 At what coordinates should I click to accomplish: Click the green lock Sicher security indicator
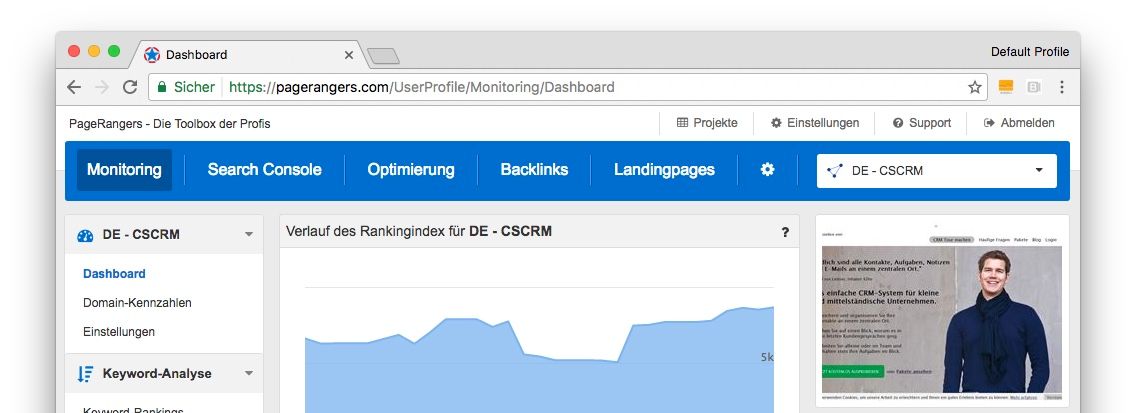pyautogui.click(x=185, y=87)
